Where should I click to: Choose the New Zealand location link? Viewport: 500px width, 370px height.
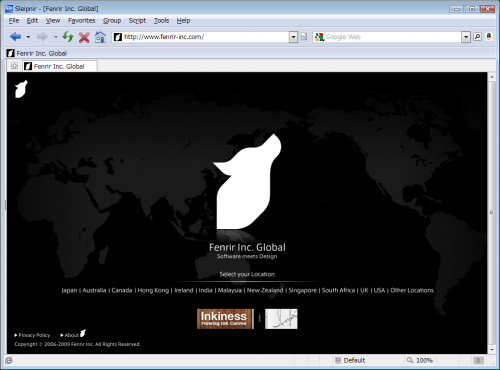click(x=265, y=290)
